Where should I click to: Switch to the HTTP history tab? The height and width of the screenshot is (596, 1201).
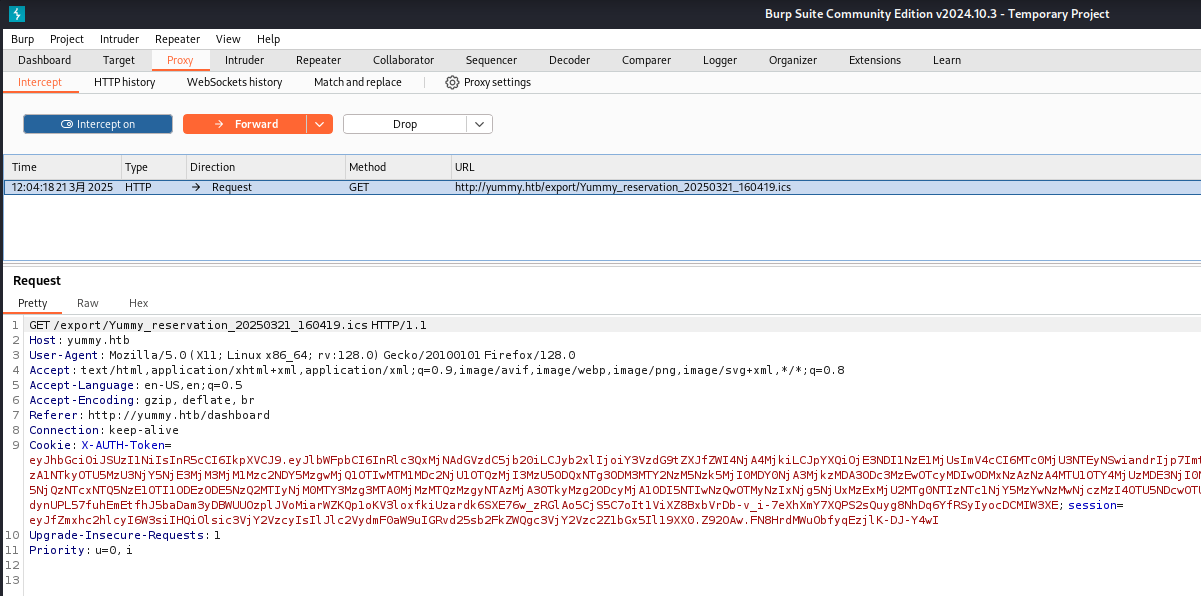(125, 82)
